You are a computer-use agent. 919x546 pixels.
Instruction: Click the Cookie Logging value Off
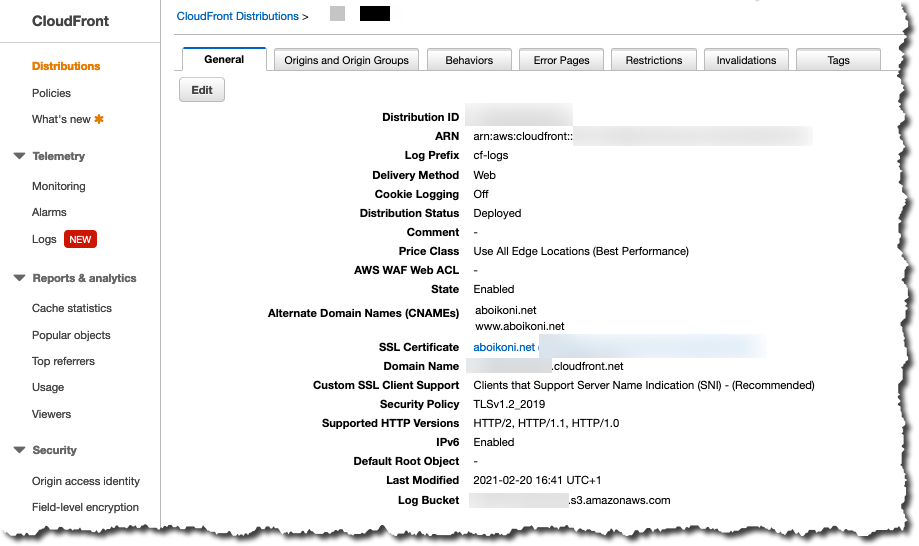(x=481, y=194)
